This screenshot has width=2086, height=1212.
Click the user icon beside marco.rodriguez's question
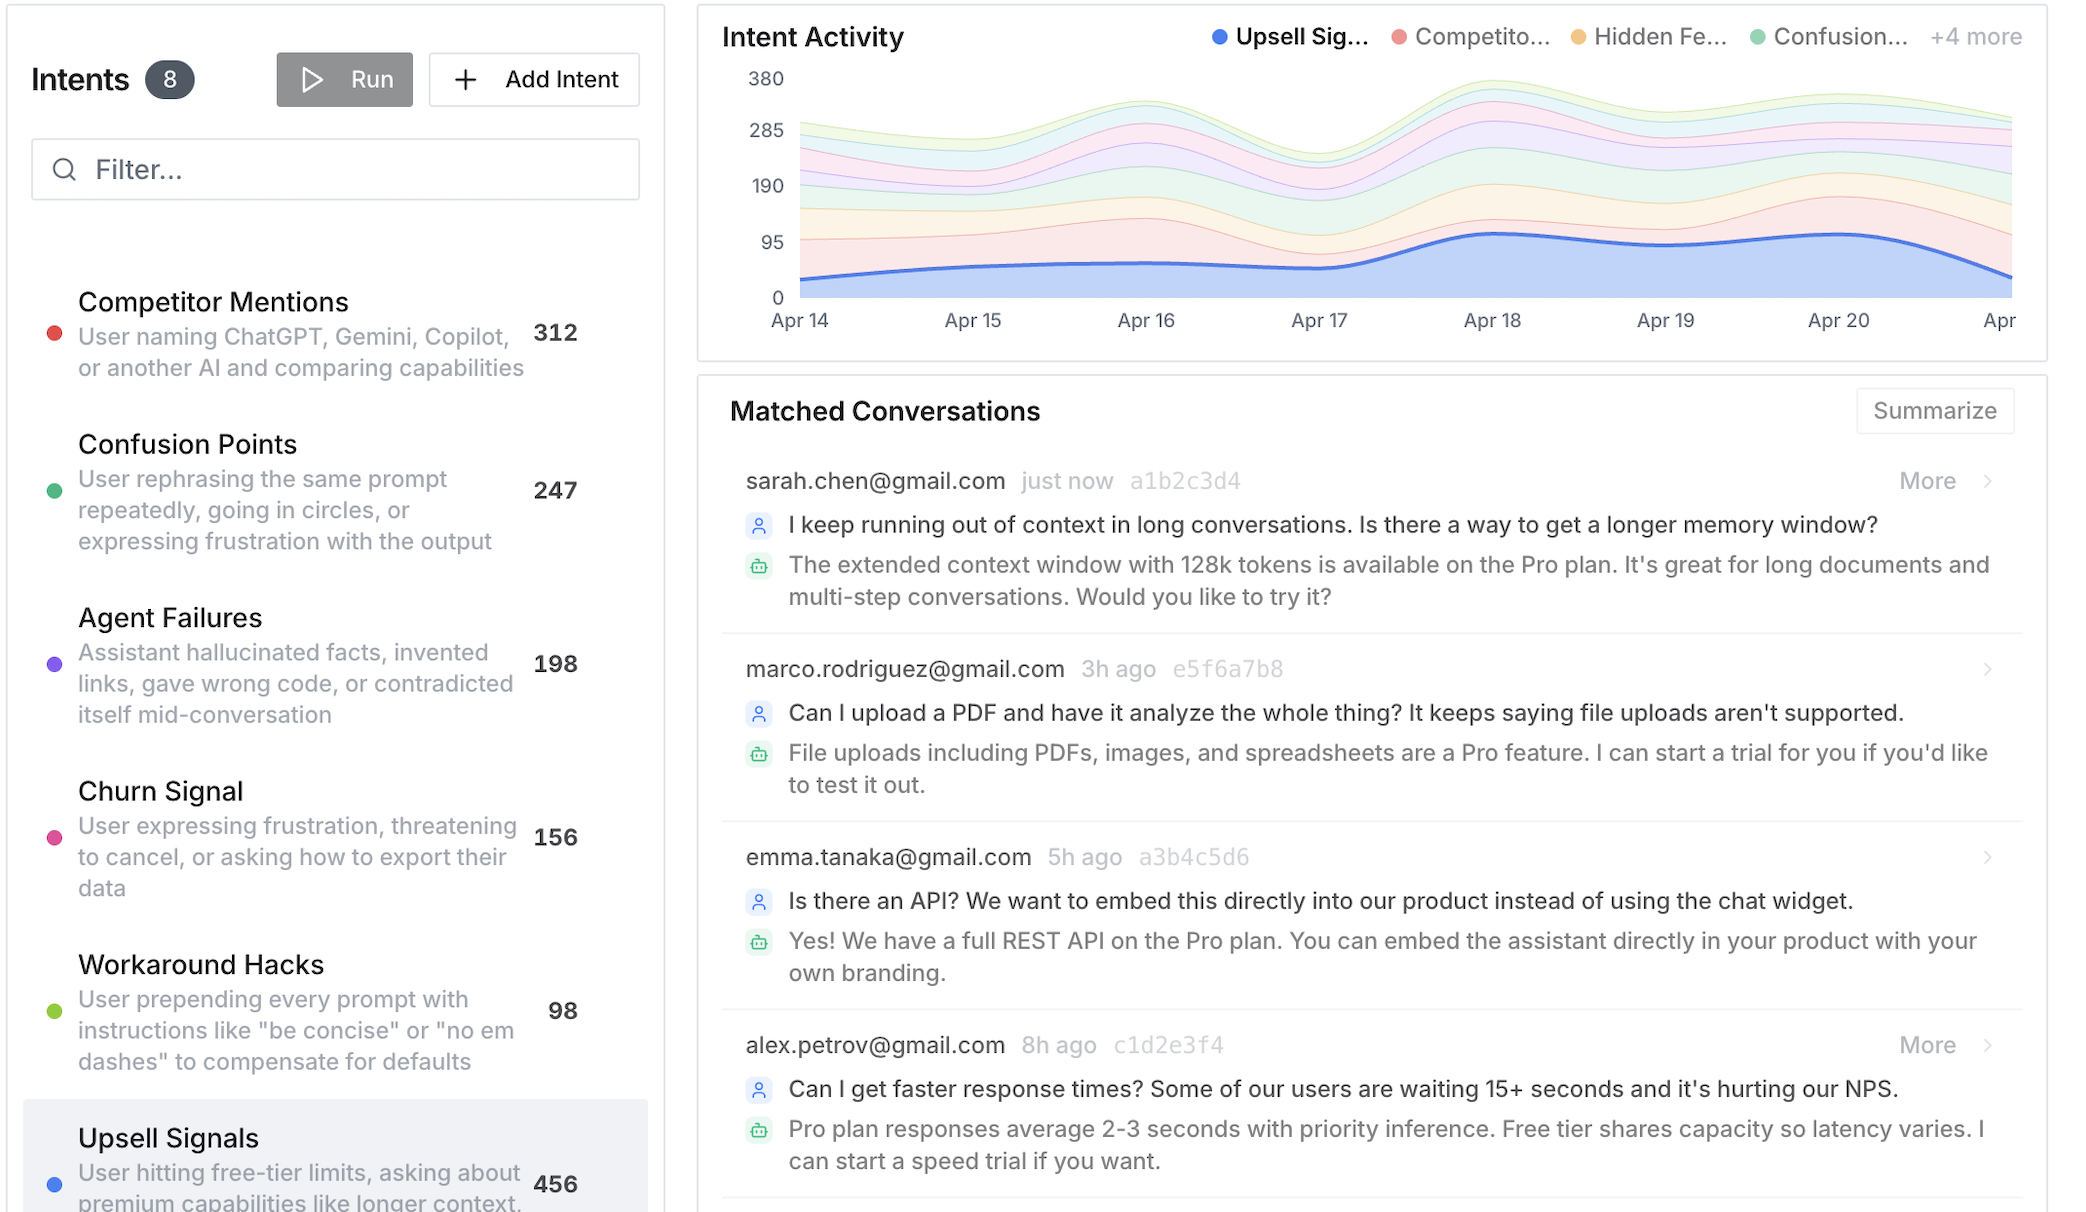tap(758, 713)
